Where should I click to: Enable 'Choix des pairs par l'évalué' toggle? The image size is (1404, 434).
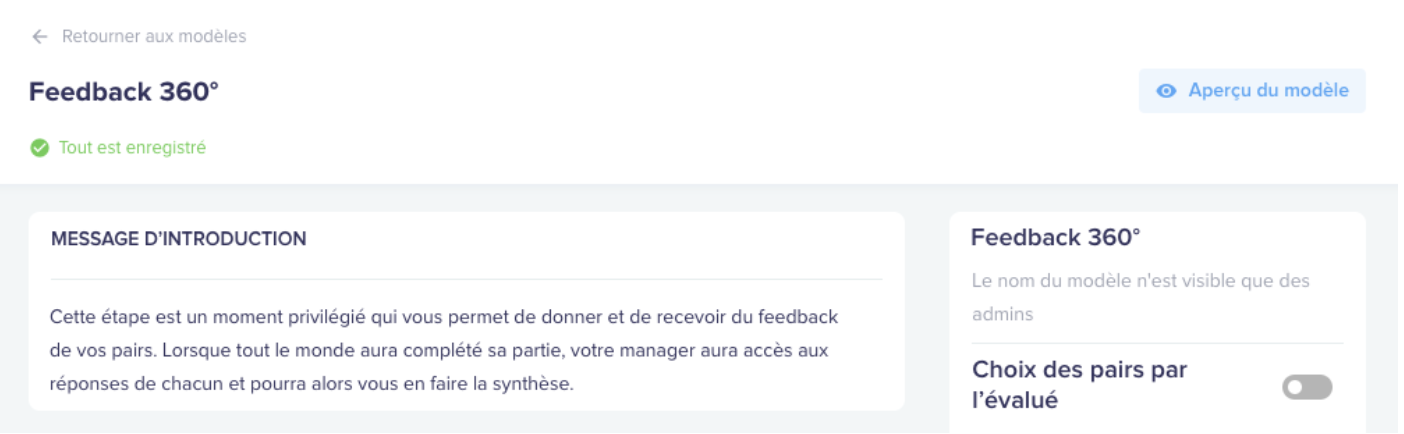(1308, 387)
